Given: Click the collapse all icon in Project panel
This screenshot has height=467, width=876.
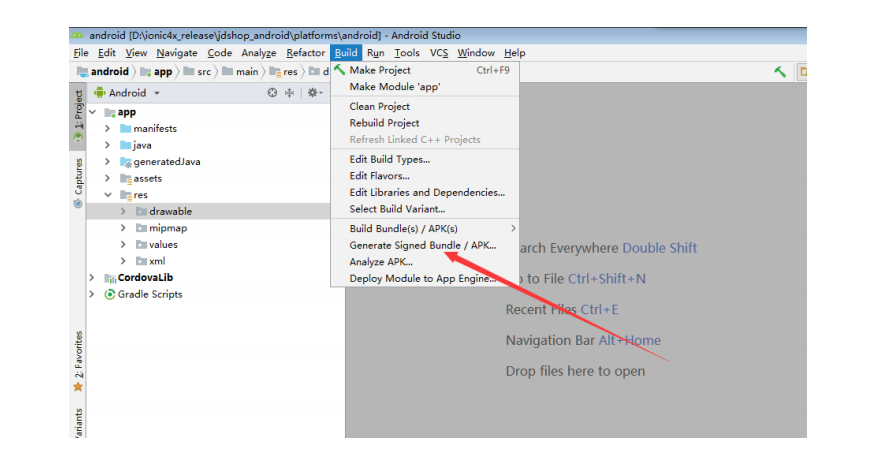Looking at the screenshot, I should [x=290, y=93].
